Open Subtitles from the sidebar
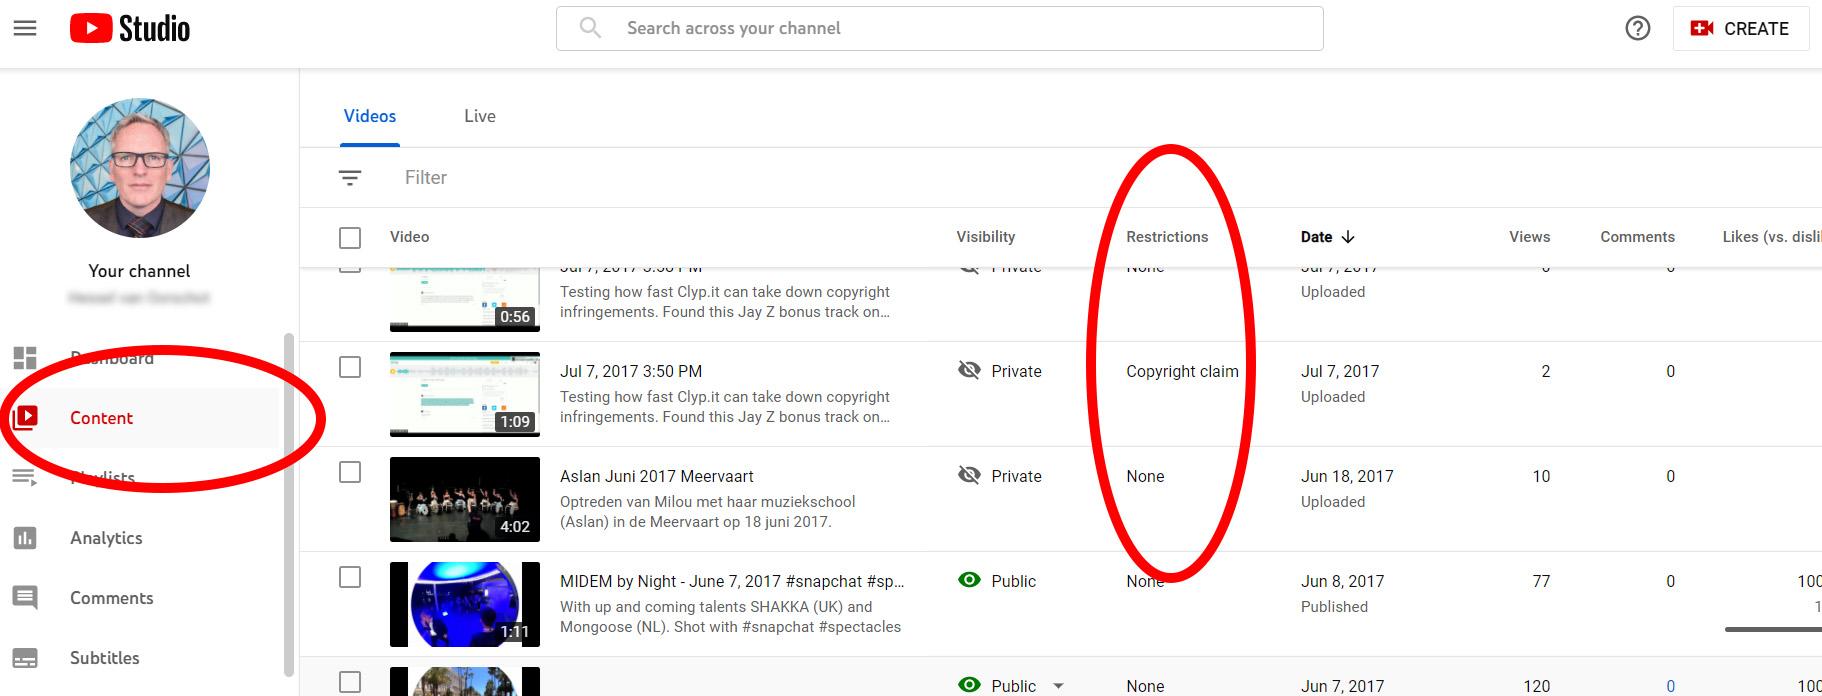 [x=104, y=658]
